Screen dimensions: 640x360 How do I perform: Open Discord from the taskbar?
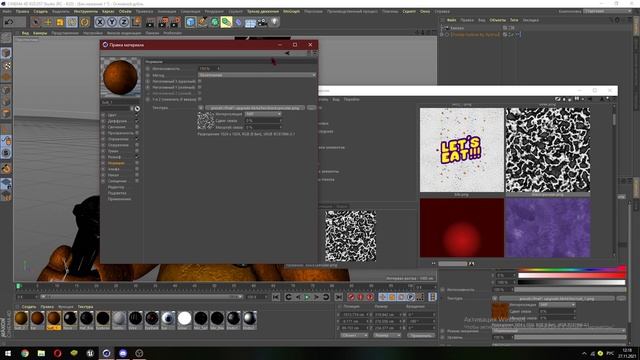(x=123, y=353)
